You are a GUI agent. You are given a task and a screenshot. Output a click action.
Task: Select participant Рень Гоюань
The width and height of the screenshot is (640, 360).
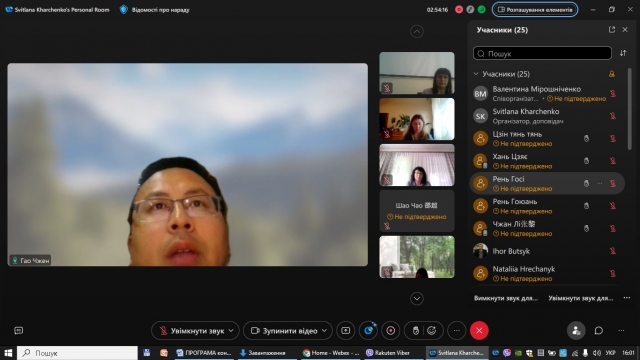[x=547, y=206]
